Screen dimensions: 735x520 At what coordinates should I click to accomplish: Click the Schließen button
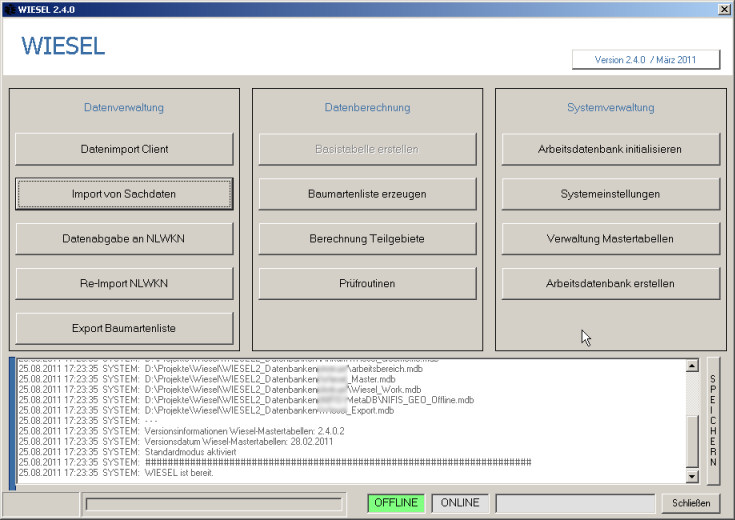point(690,503)
